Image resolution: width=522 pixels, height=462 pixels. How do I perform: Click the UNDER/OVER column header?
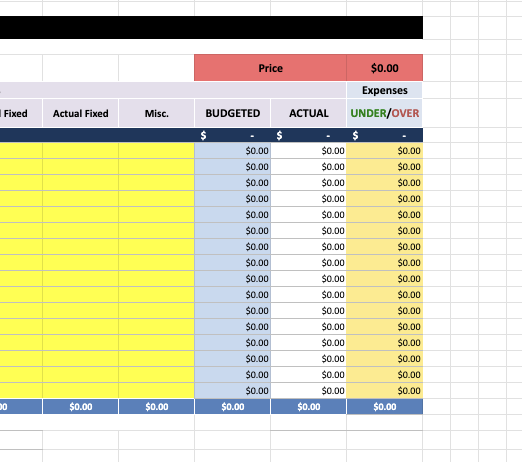coord(385,113)
